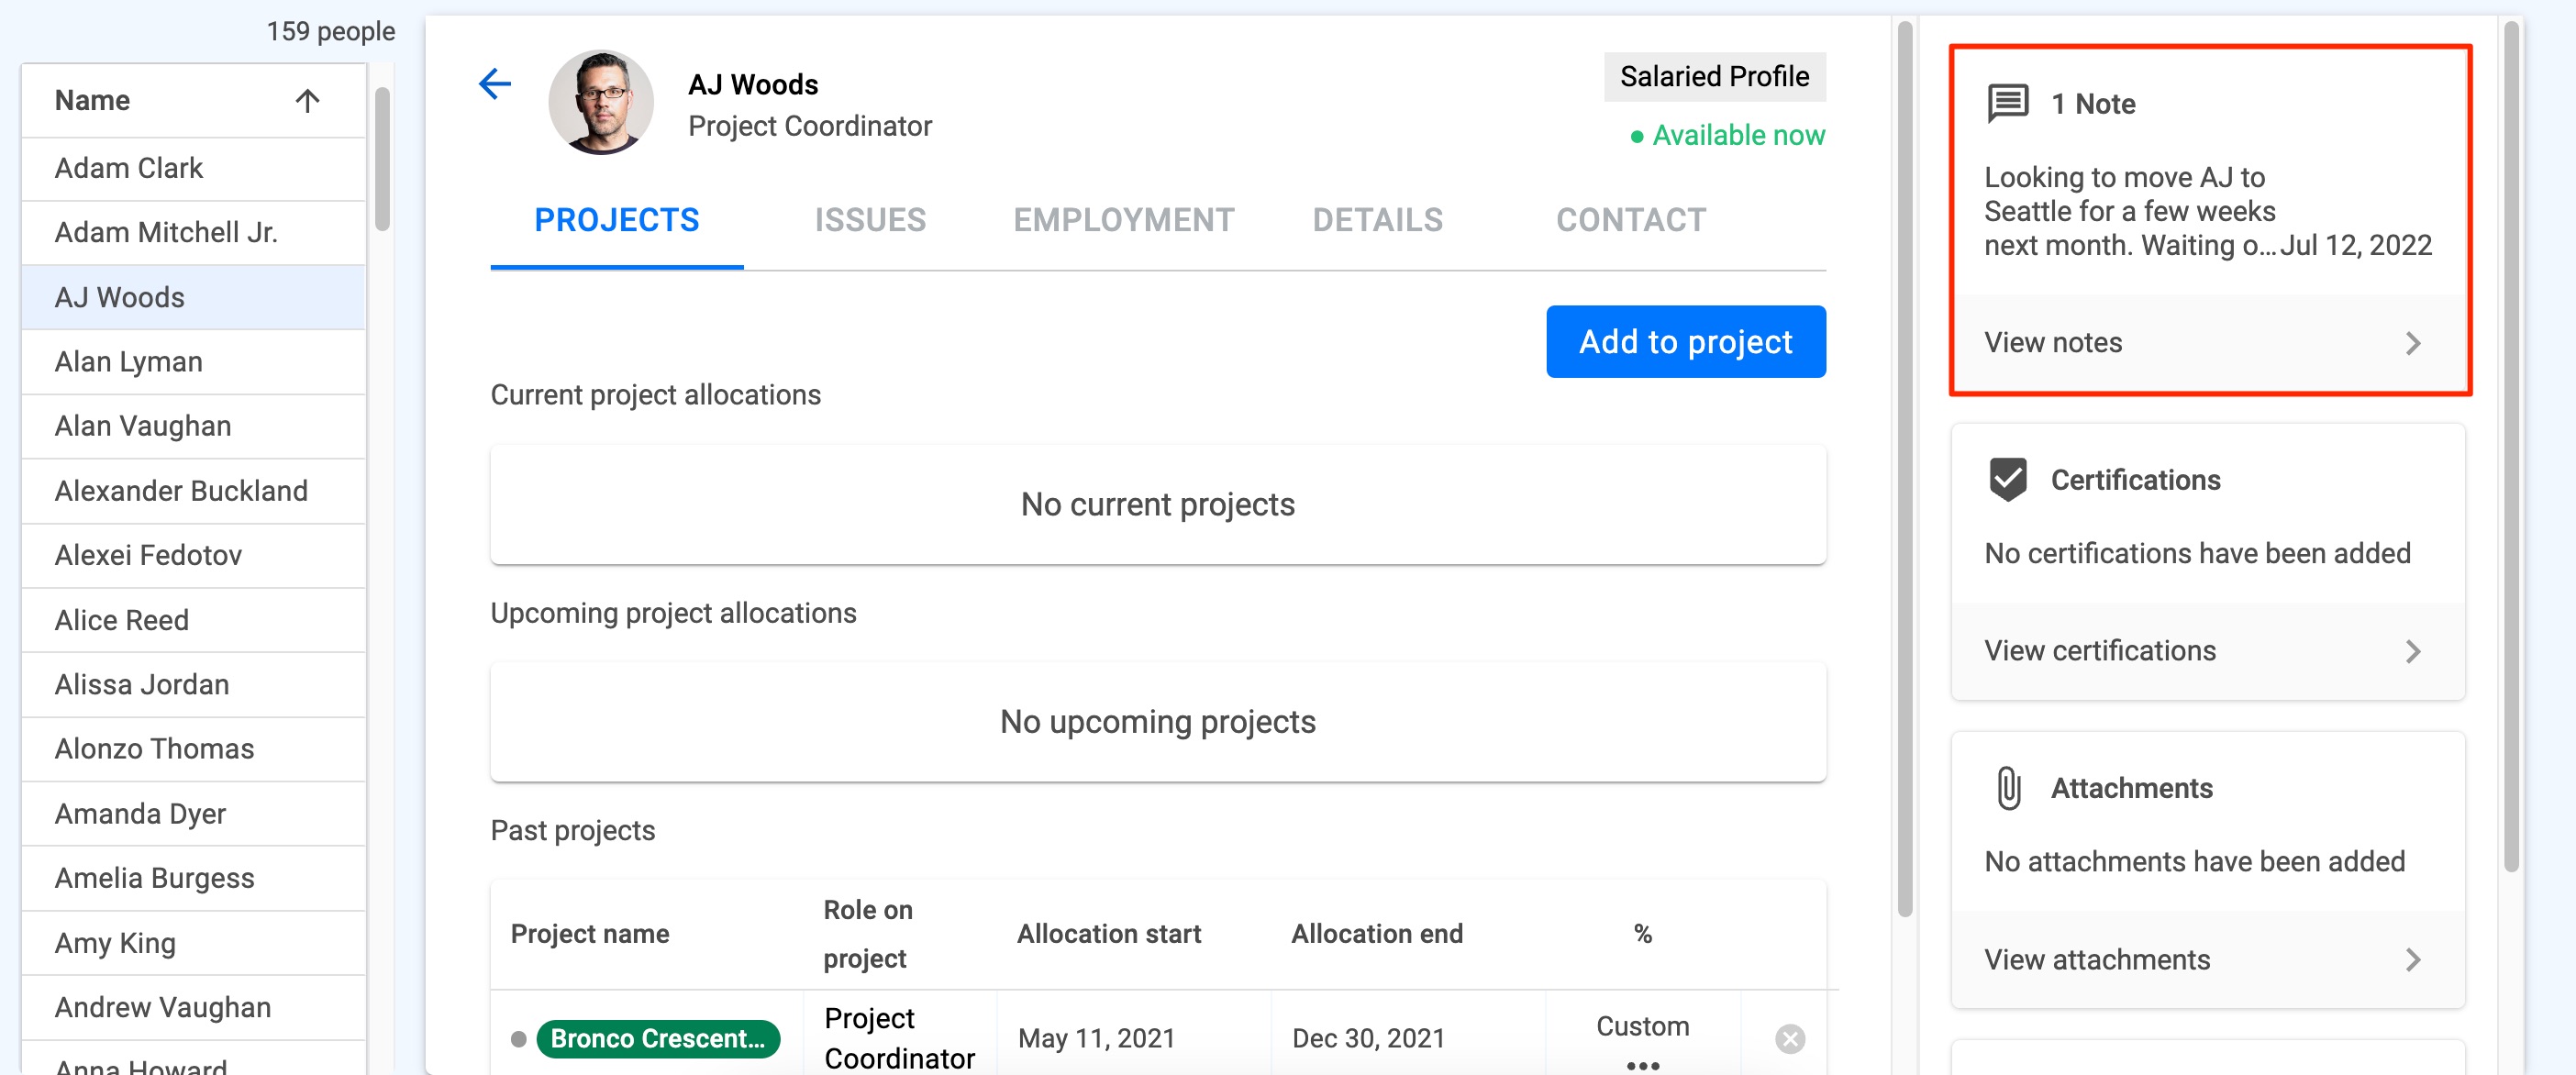Click the Jul 12, 2022 note date
2576x1075 pixels.
tap(2355, 245)
